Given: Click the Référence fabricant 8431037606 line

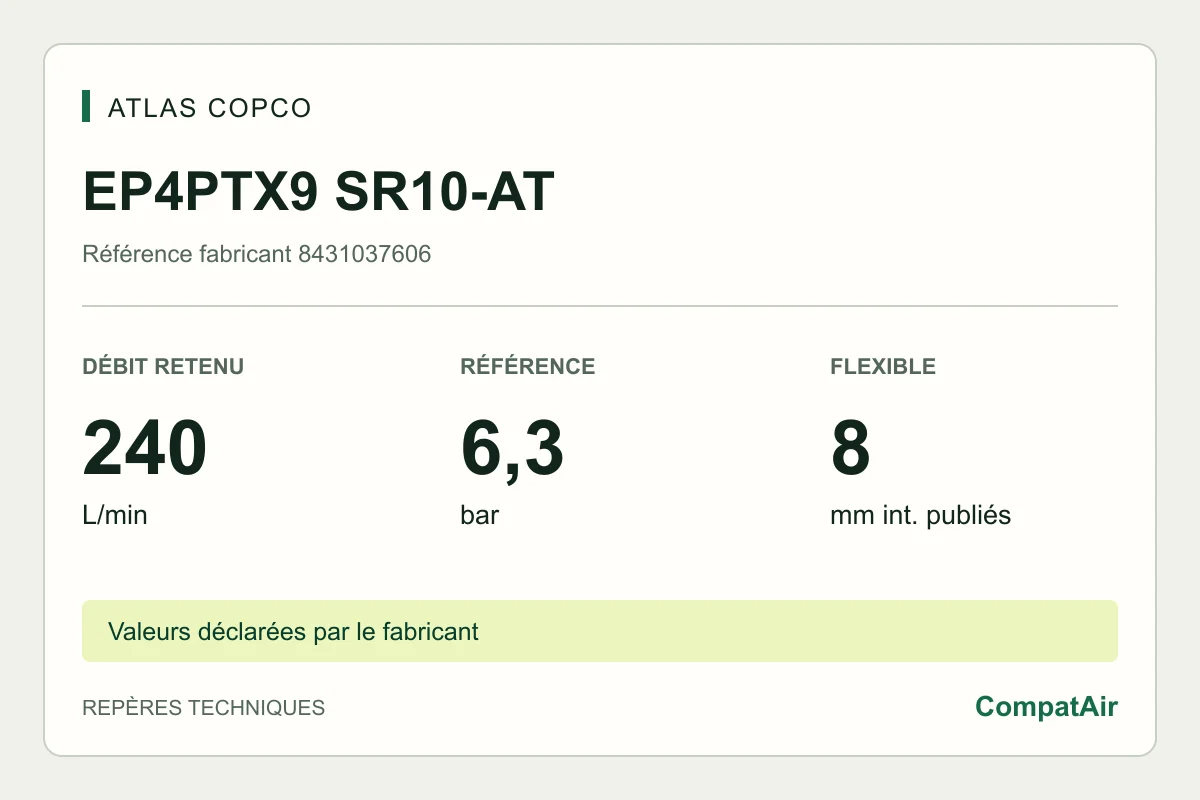Looking at the screenshot, I should point(257,254).
